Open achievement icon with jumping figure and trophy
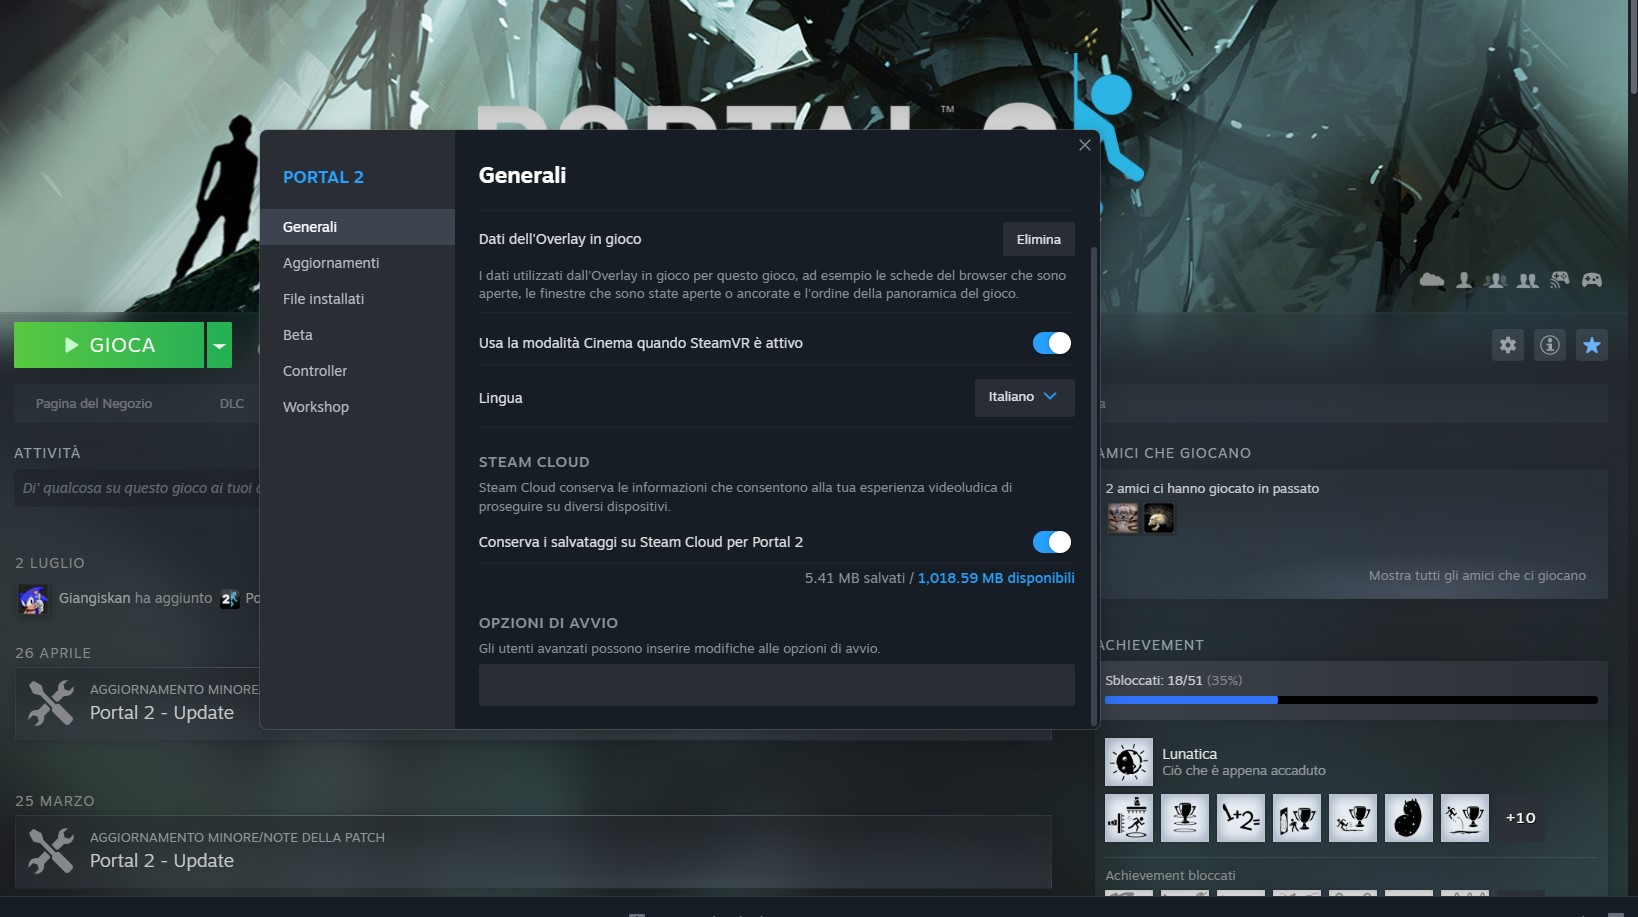 point(1465,818)
